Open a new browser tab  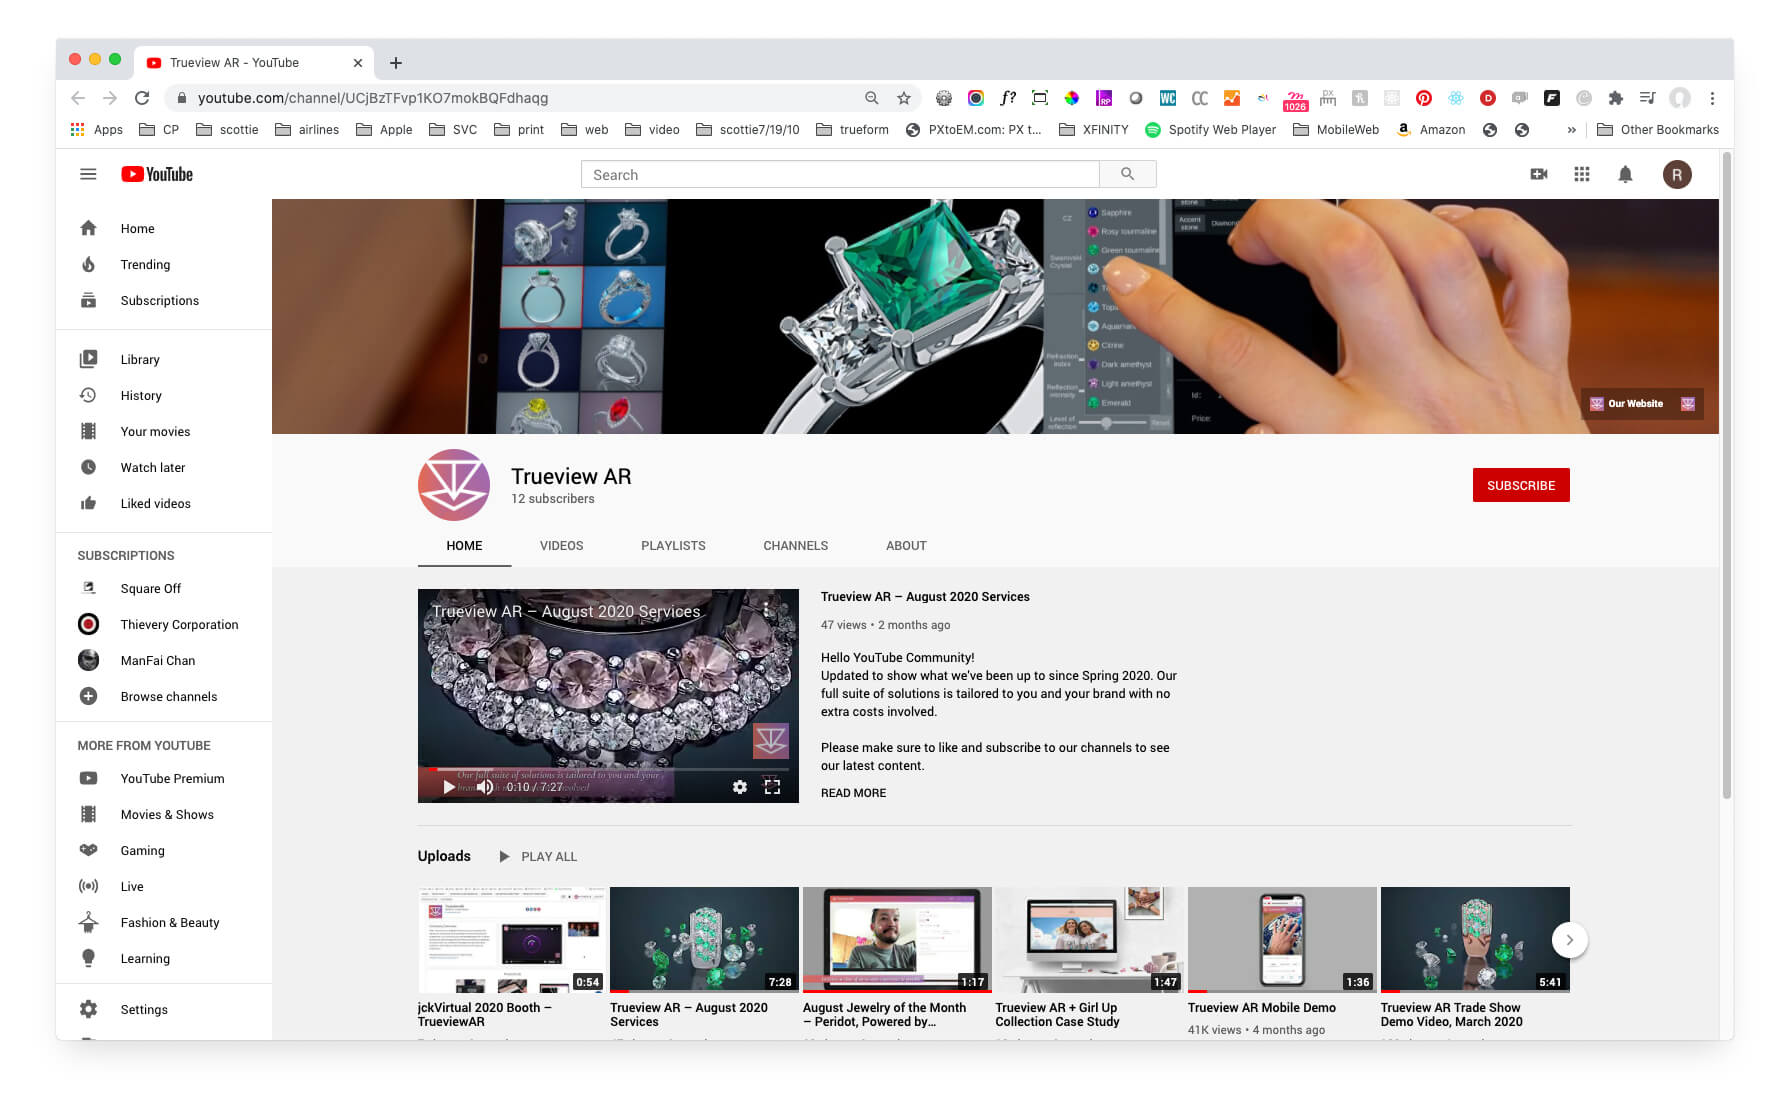tap(396, 62)
